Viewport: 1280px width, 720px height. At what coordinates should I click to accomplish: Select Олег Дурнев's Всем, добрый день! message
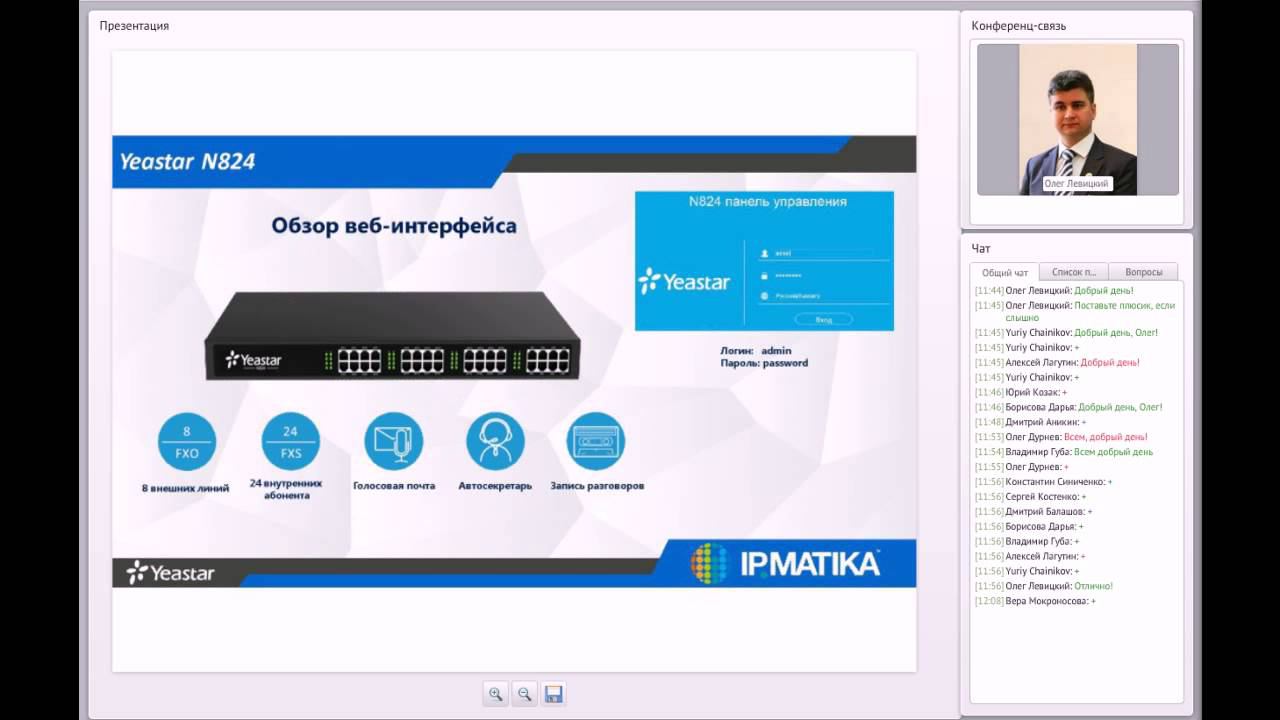tap(1061, 437)
